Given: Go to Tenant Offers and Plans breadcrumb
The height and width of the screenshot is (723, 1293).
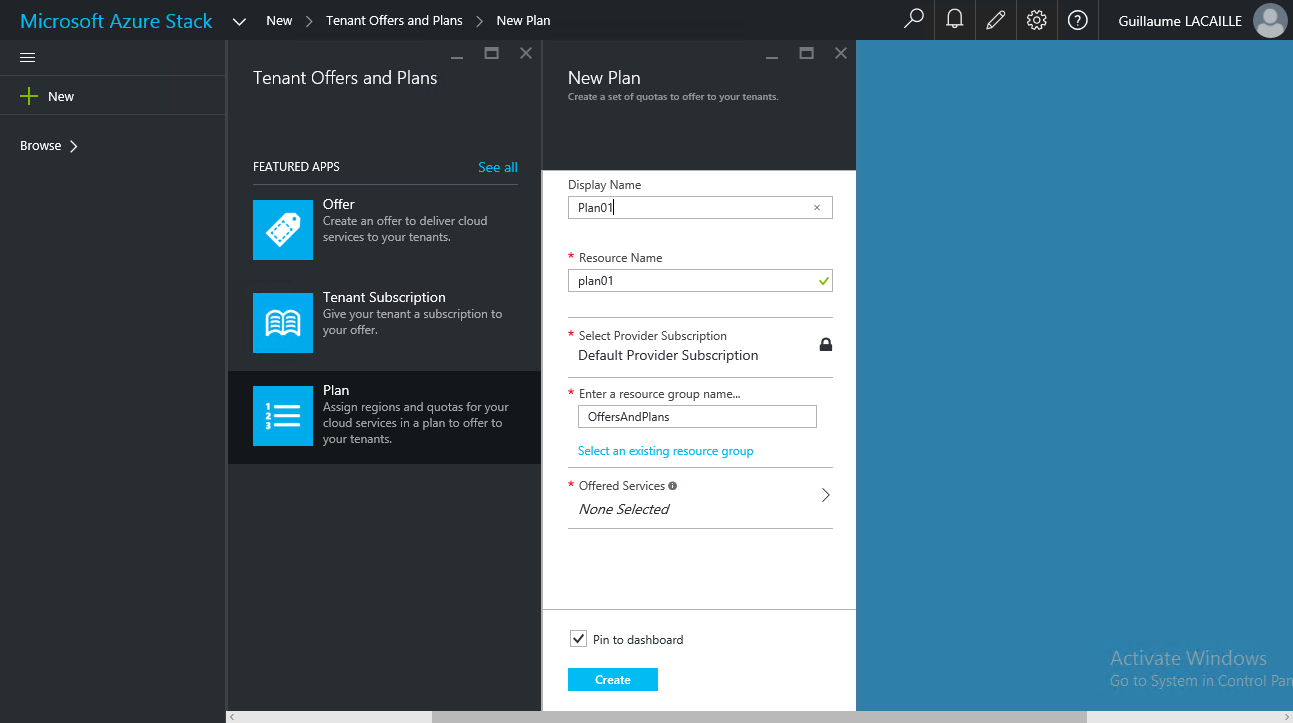Looking at the screenshot, I should tap(394, 20).
